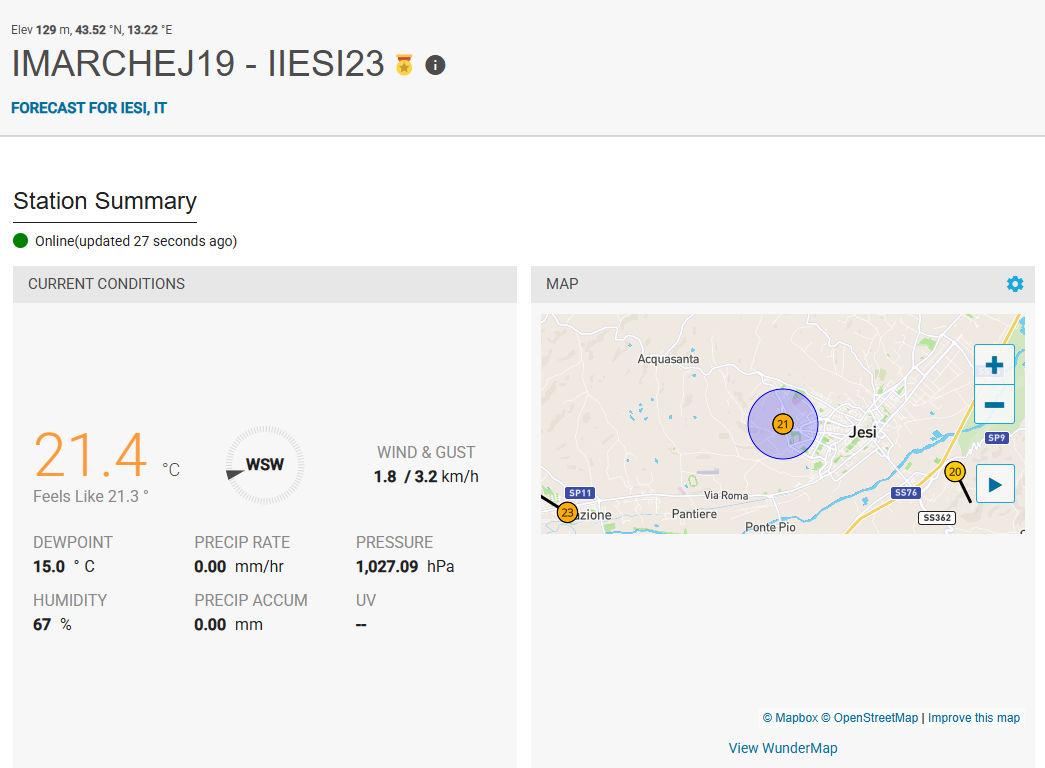Click the 21.4 temperature reading
This screenshot has height=768, width=1045.
[x=91, y=456]
